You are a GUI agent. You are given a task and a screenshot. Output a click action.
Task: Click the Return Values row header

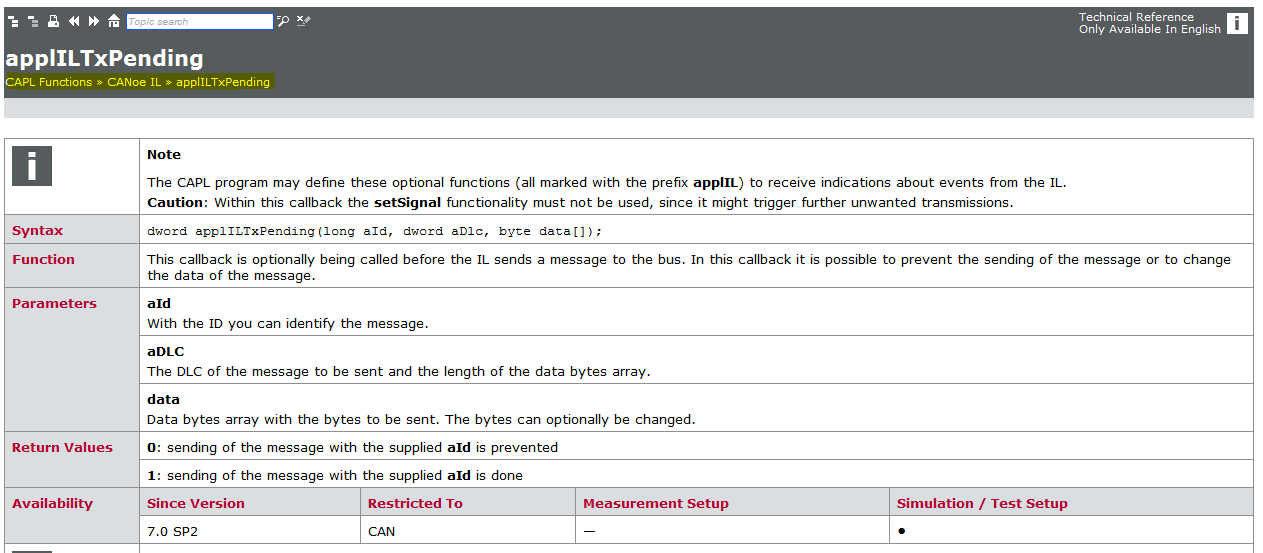click(62, 448)
